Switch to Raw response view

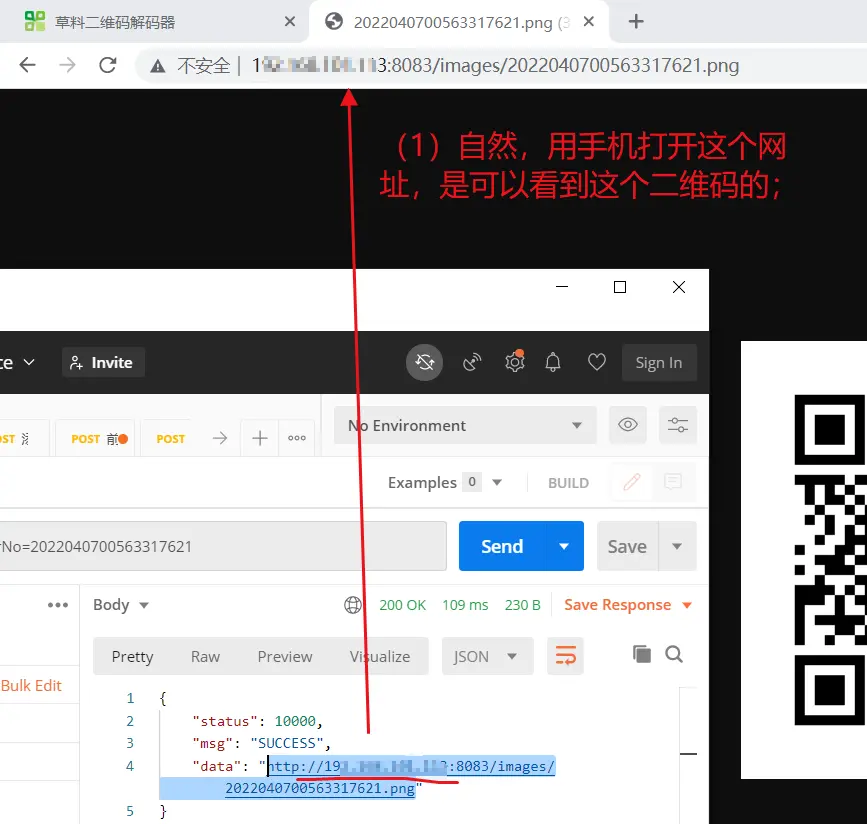coord(205,656)
